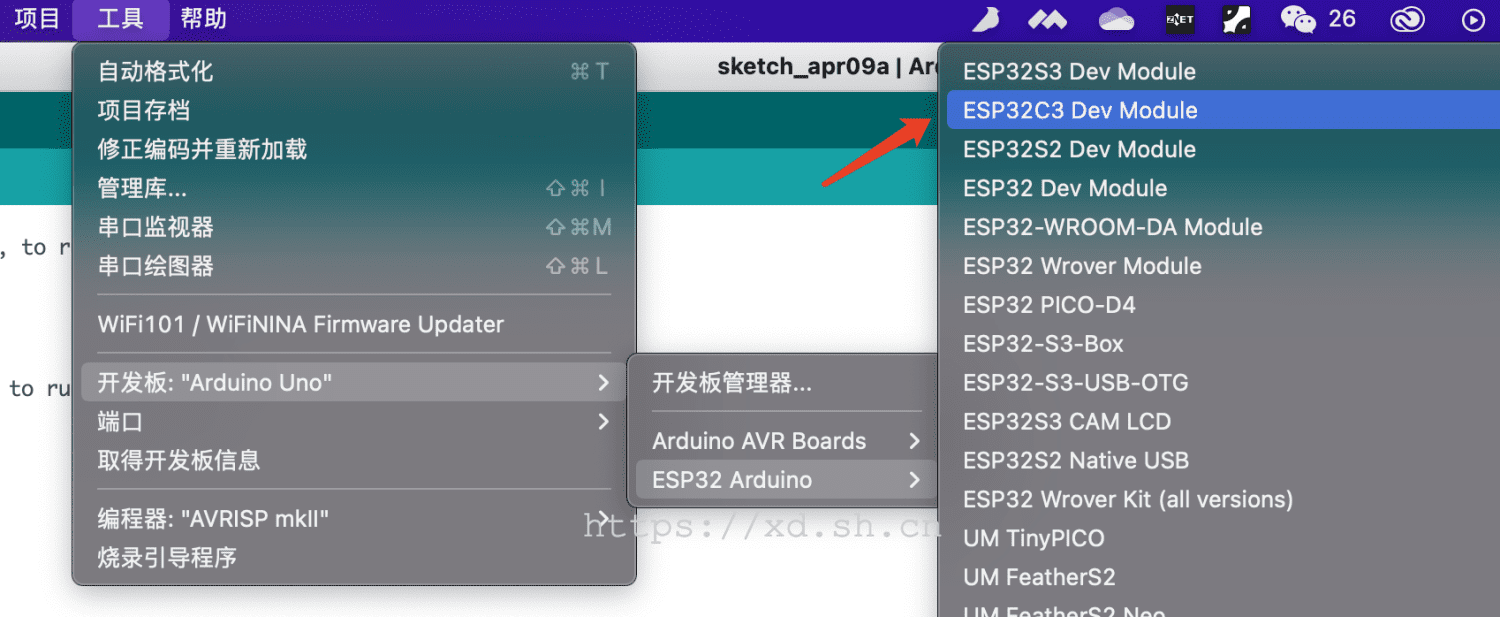Select ESP32 Wrover Kit (all versions)
The image size is (1500, 617).
(1223, 499)
